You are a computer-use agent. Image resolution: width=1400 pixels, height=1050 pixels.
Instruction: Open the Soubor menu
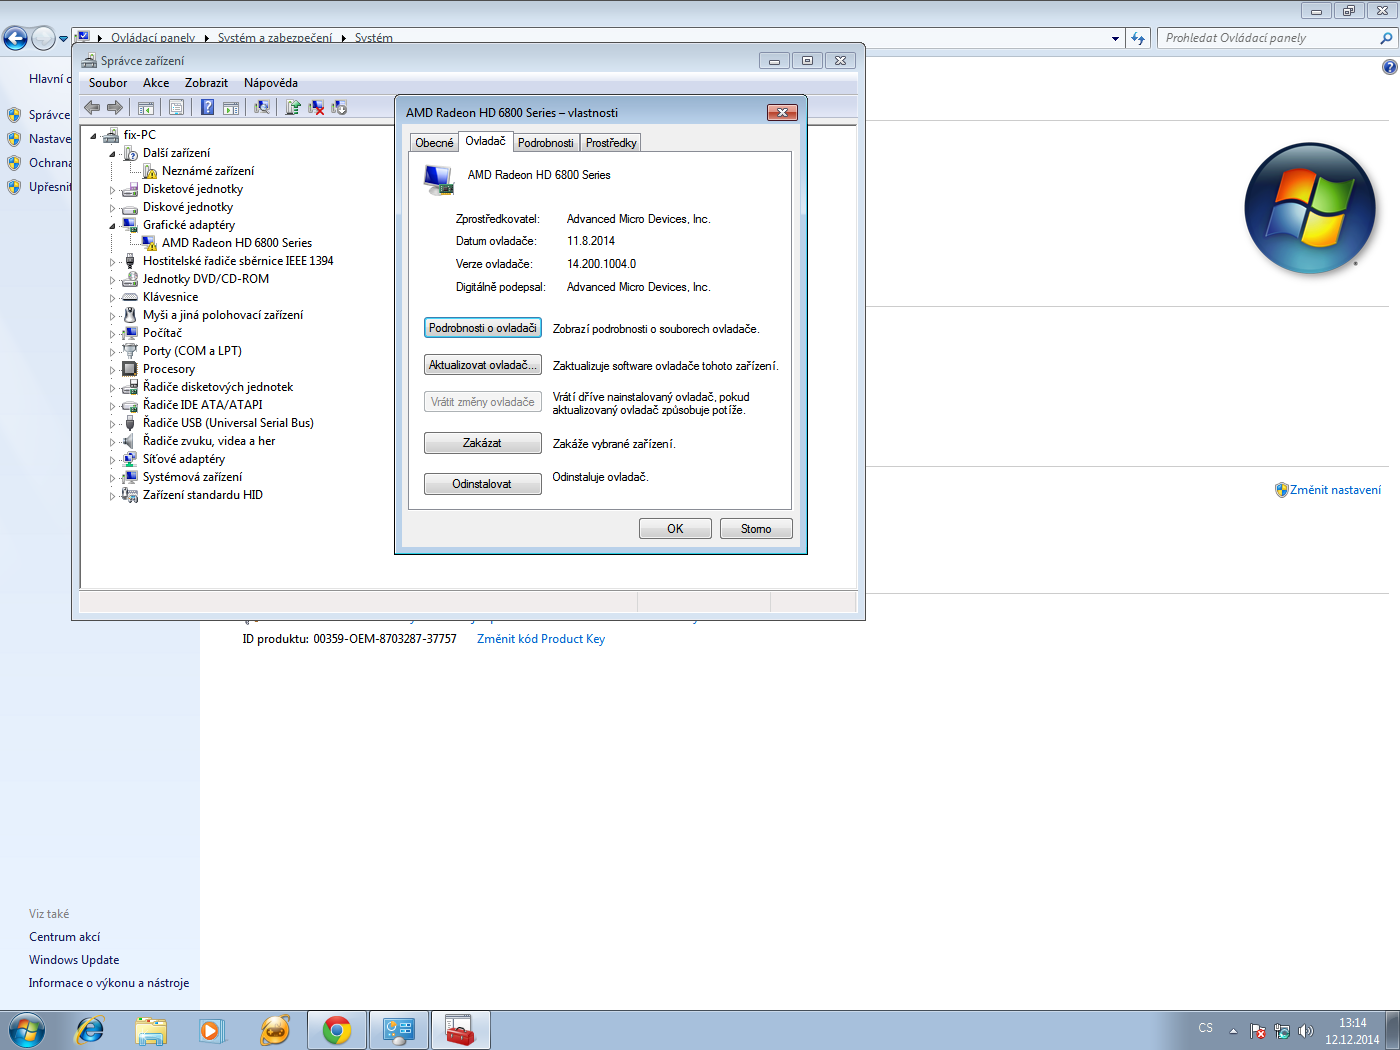(x=108, y=83)
